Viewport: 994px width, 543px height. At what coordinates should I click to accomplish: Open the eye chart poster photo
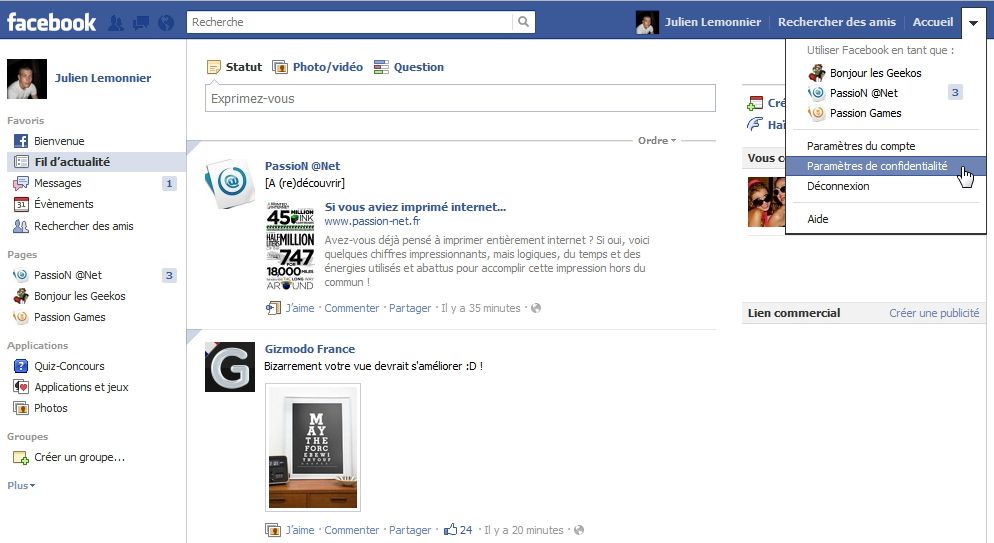pyautogui.click(x=313, y=447)
